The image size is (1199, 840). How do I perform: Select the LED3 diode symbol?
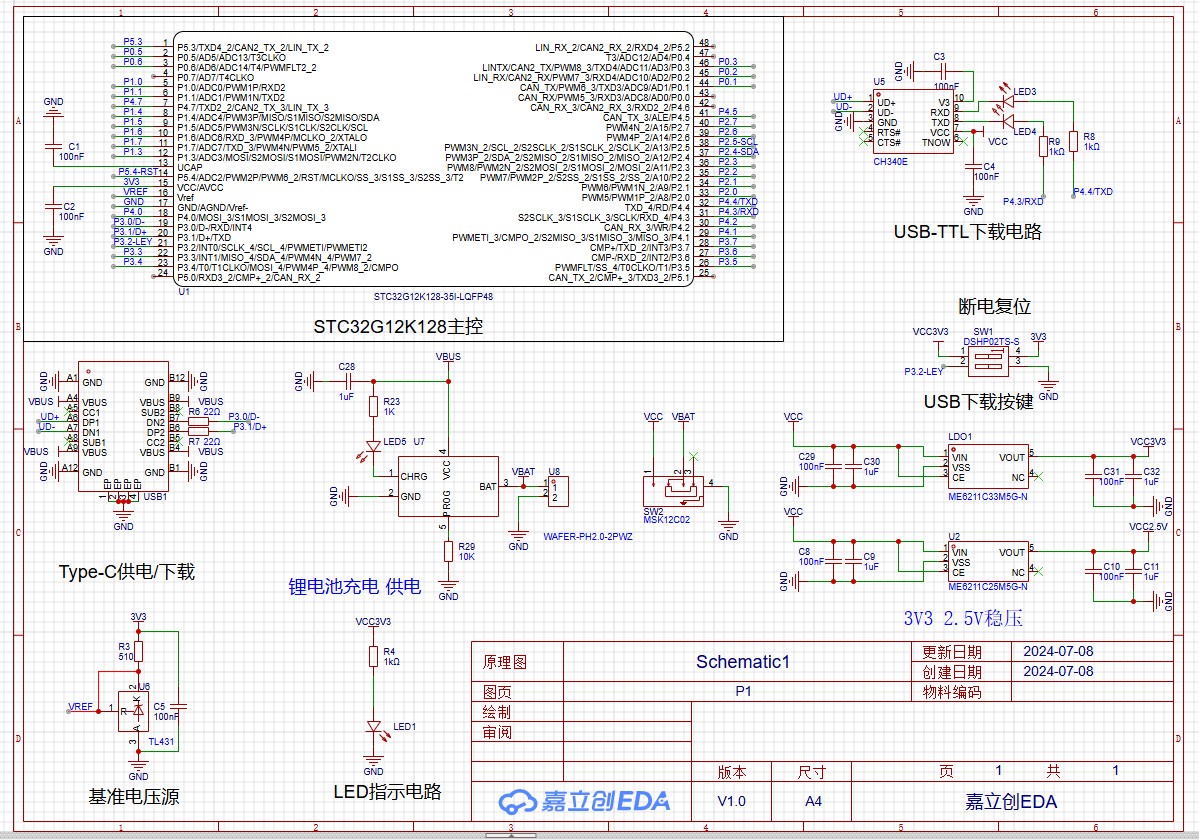click(1007, 100)
